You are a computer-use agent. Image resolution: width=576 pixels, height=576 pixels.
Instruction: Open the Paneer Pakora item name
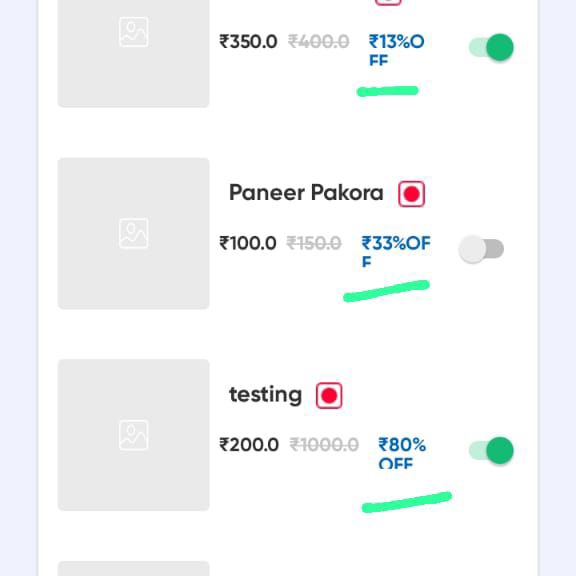click(x=306, y=193)
